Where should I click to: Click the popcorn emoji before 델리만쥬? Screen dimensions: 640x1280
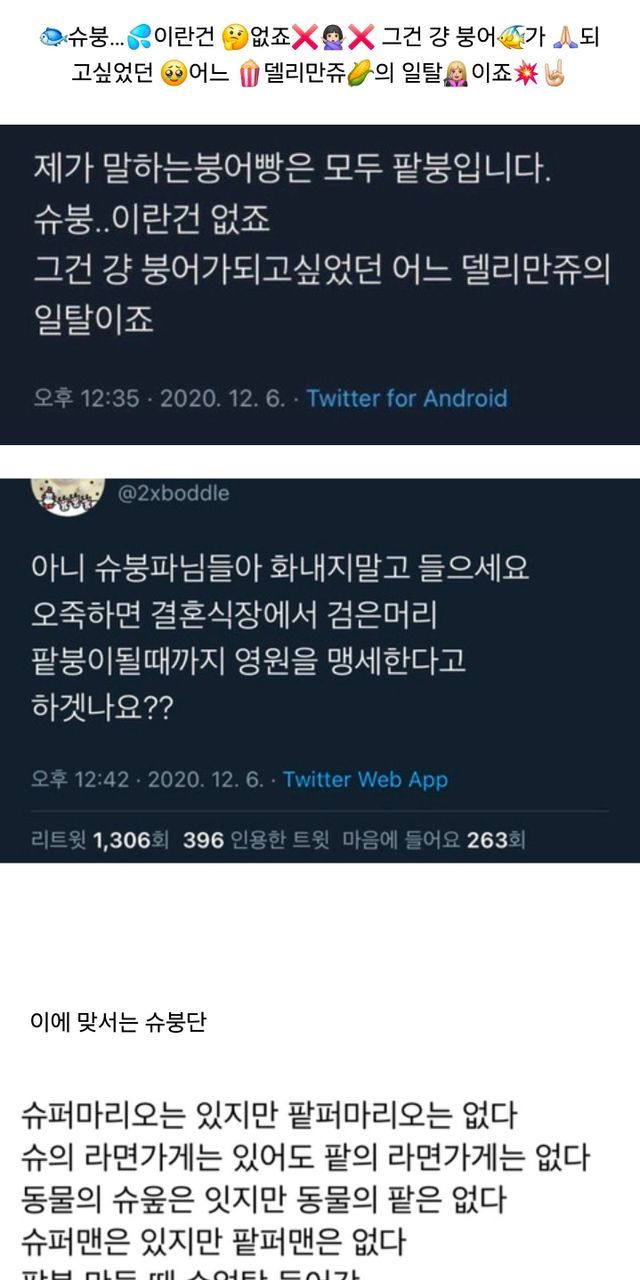click(249, 76)
